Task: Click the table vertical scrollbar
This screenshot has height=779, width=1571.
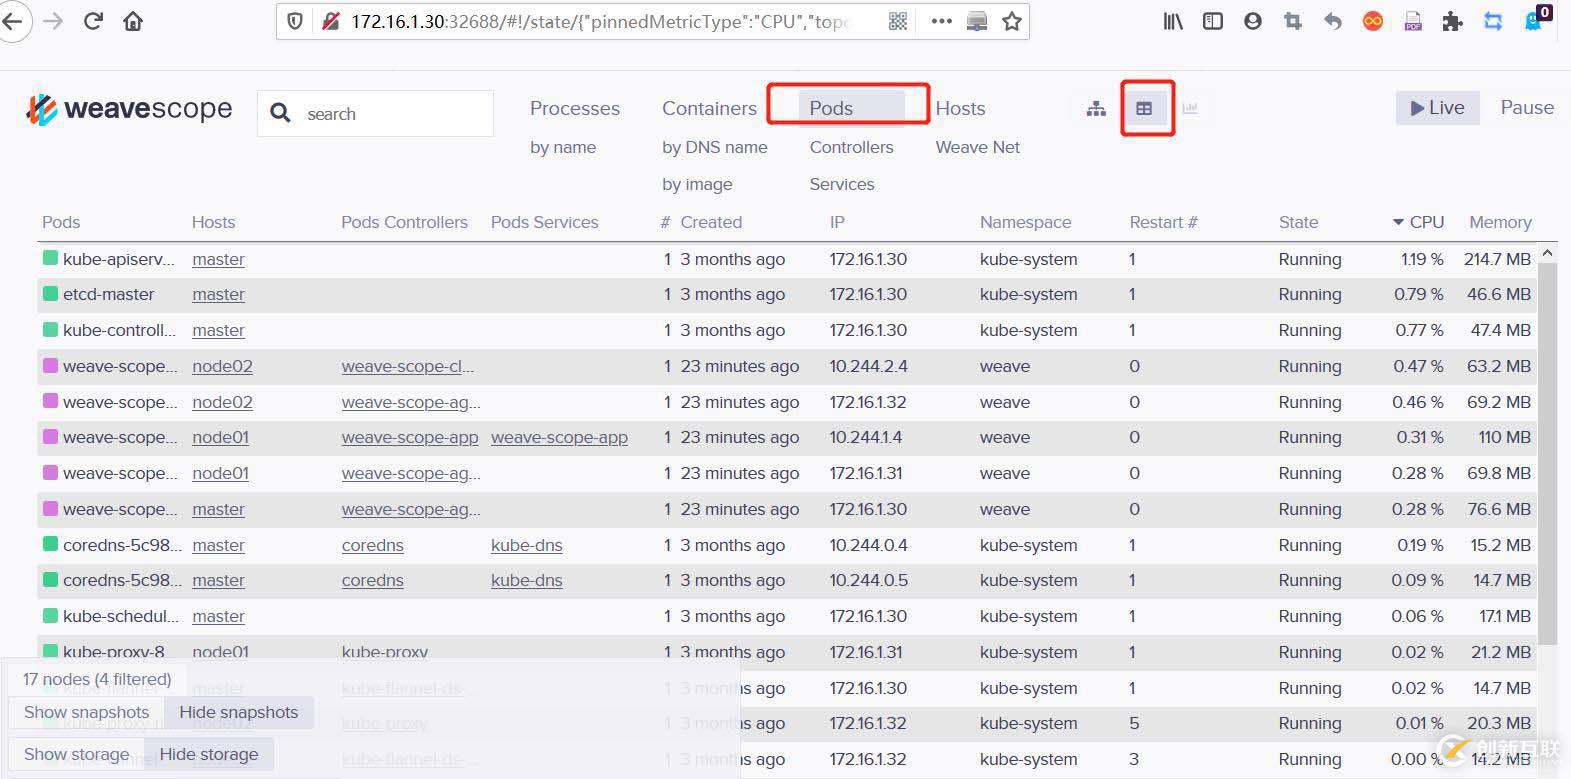Action: pos(1547,454)
